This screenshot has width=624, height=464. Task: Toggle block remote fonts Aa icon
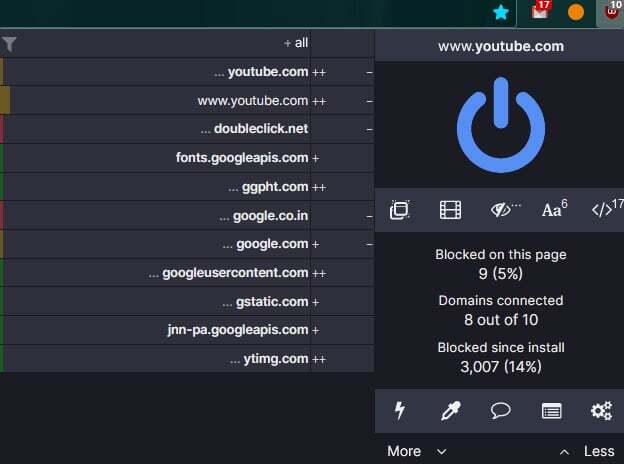(x=554, y=209)
